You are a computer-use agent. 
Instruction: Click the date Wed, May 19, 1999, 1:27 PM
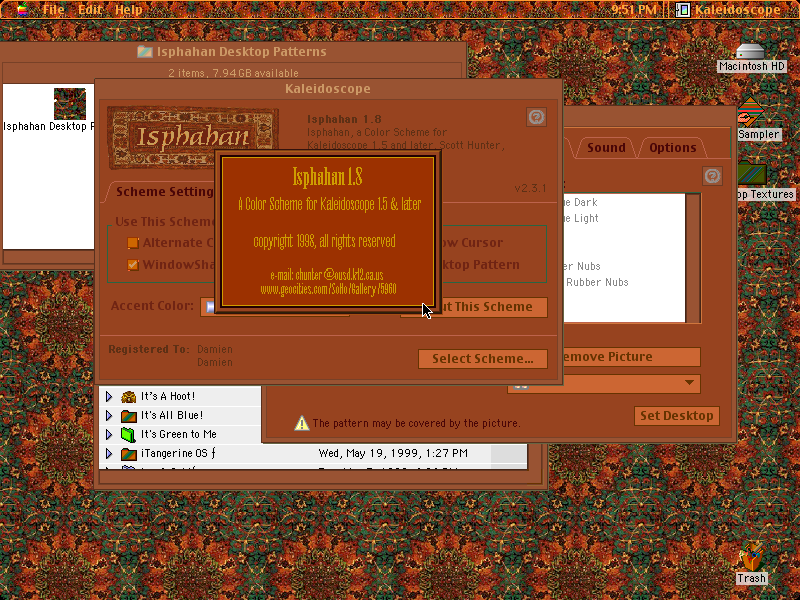(393, 453)
